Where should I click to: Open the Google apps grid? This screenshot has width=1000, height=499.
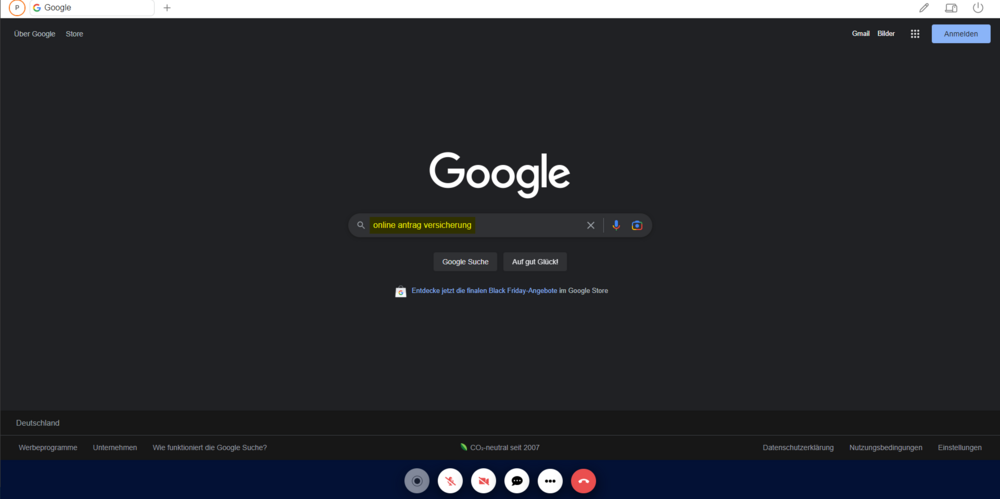point(915,34)
